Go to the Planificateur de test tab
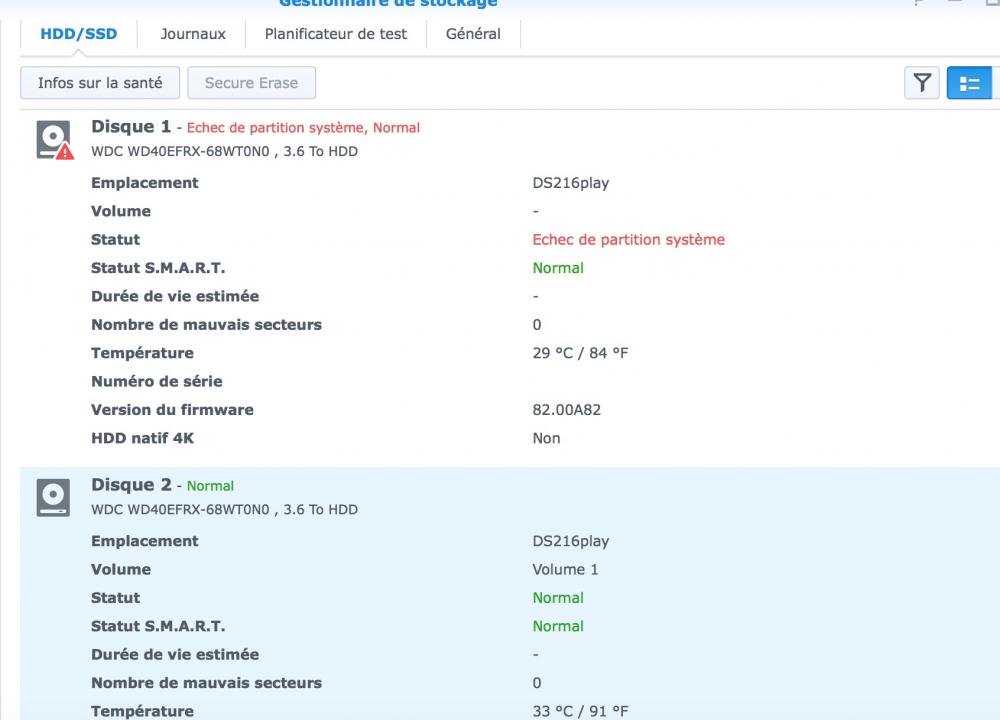This screenshot has width=1000, height=720. point(335,34)
